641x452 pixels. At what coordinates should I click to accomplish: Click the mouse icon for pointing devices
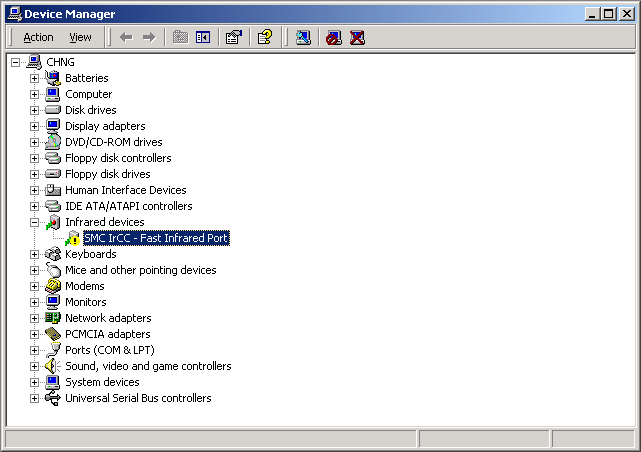coord(53,270)
